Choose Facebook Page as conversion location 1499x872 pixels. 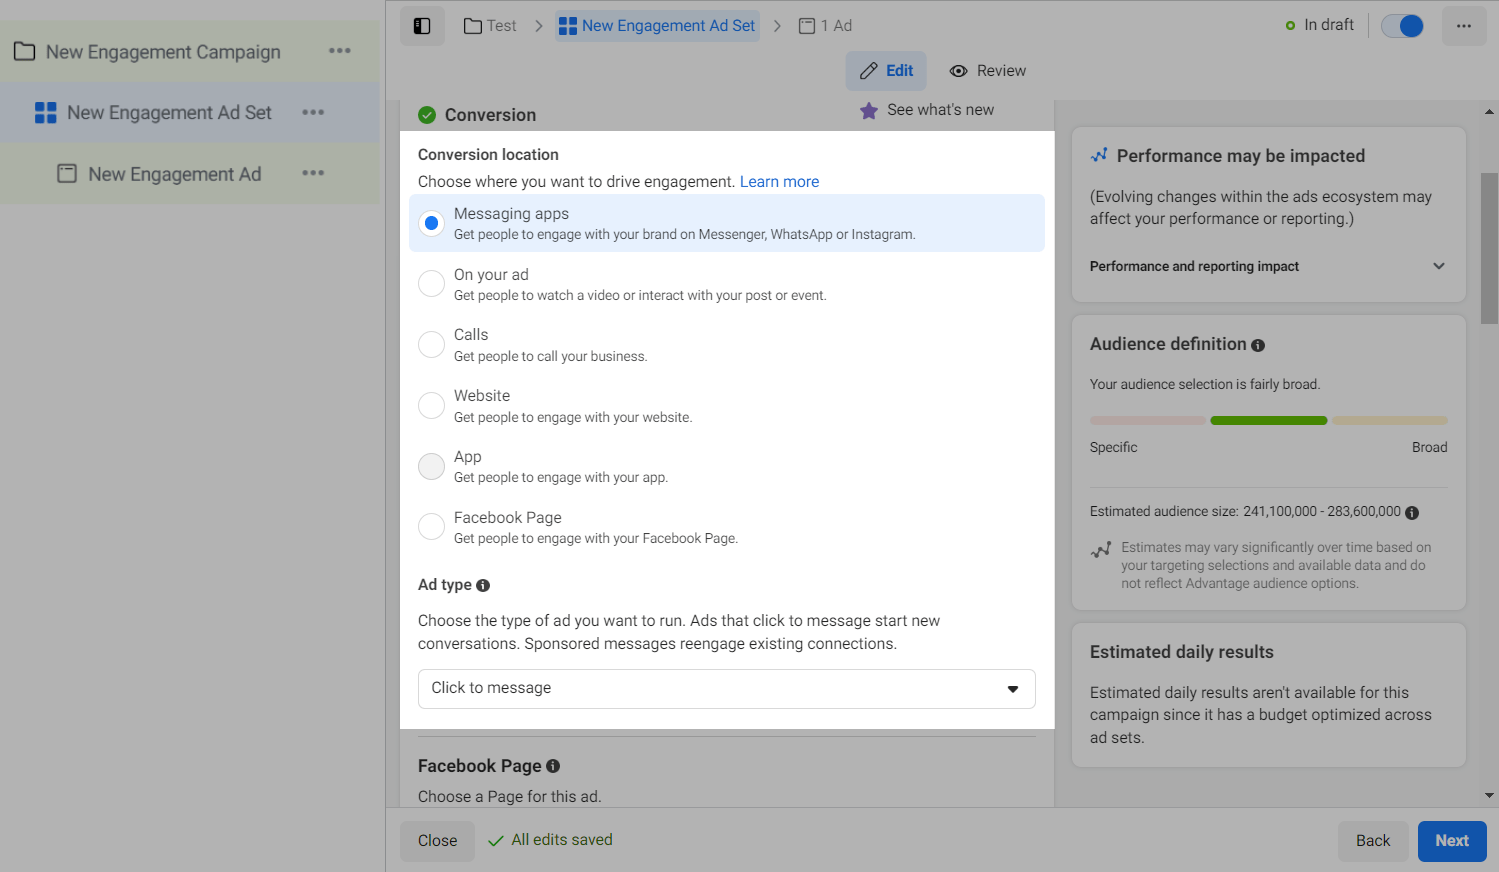pyautogui.click(x=431, y=527)
